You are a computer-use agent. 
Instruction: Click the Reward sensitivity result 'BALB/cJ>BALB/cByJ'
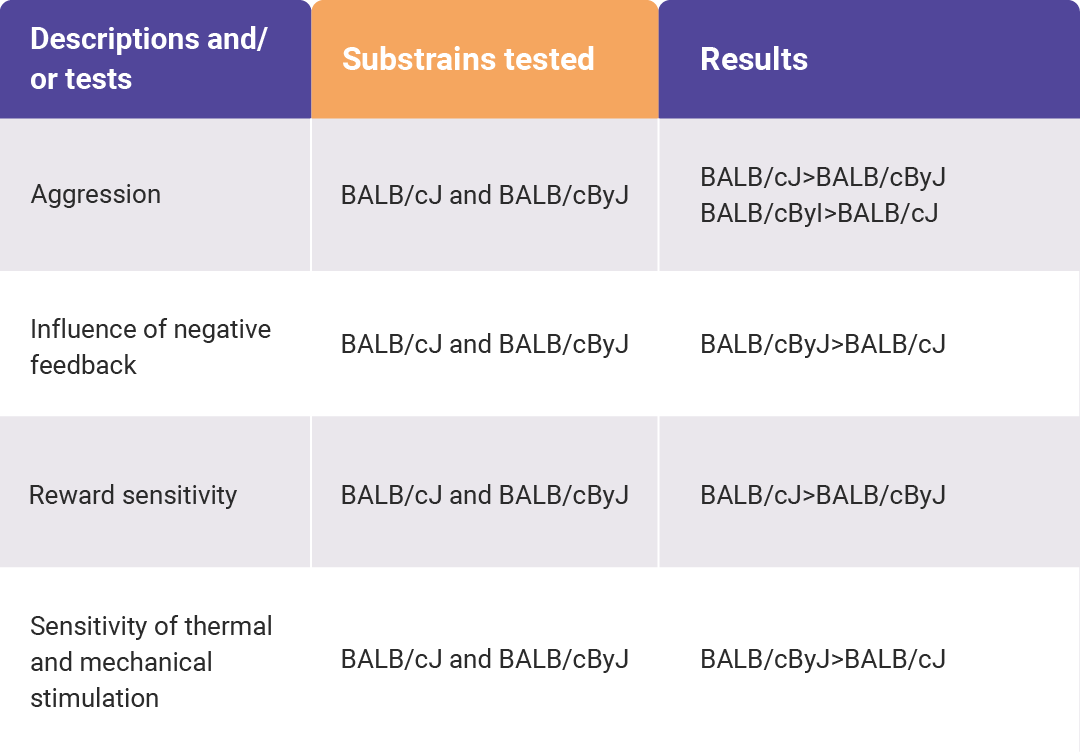coord(823,495)
